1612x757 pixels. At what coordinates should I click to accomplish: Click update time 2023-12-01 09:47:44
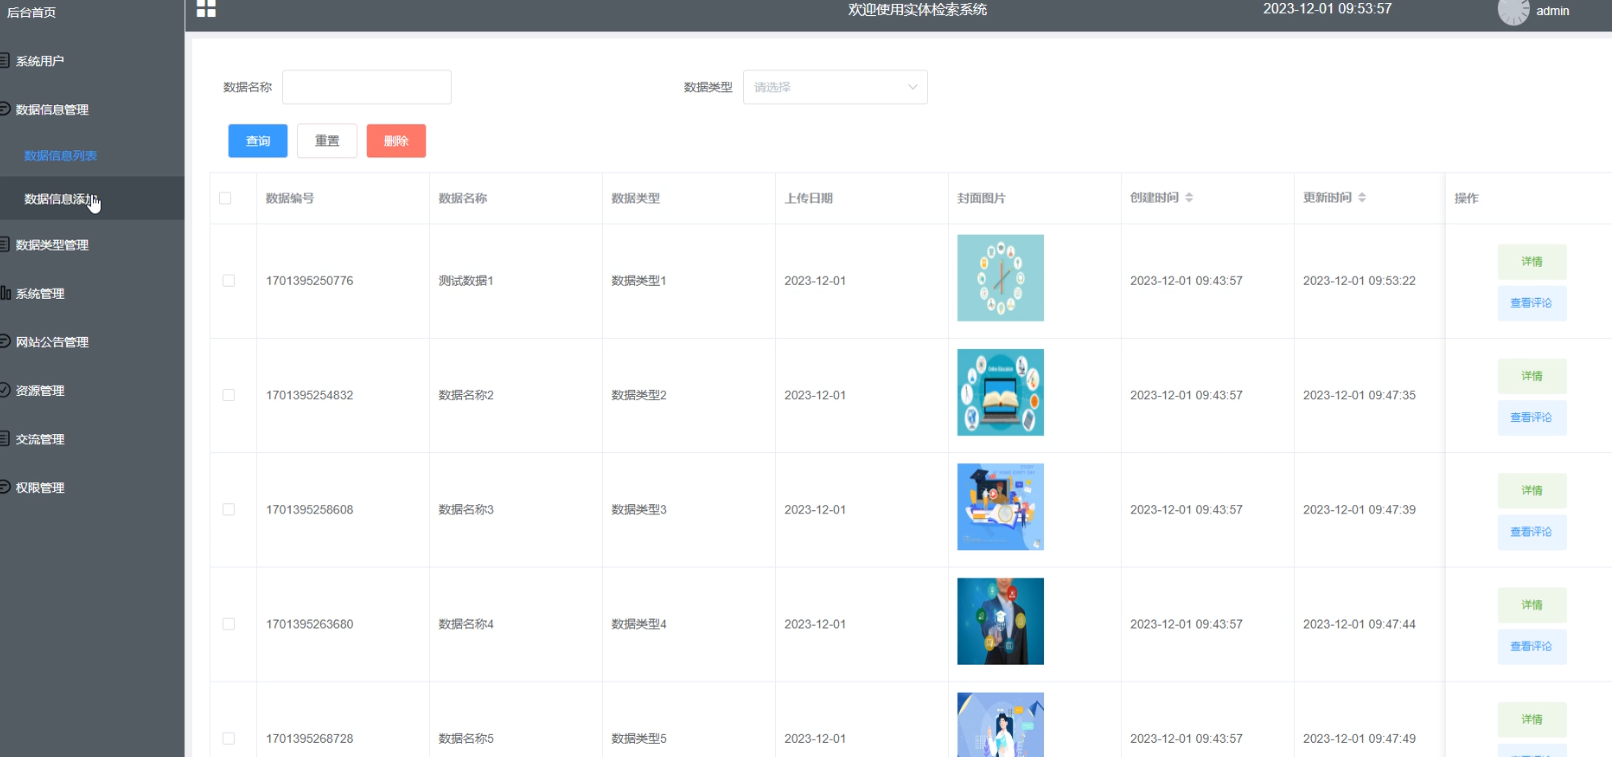coord(1359,624)
